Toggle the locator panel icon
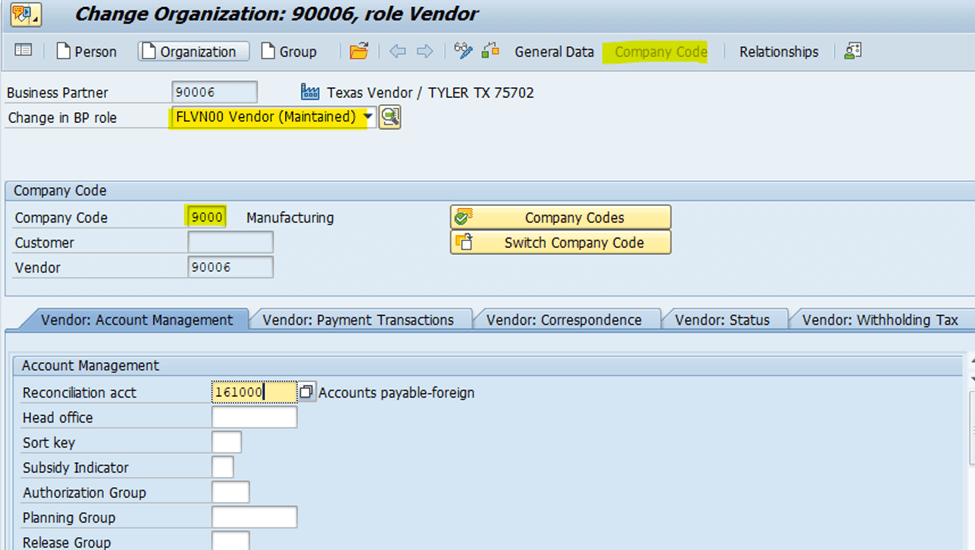This screenshot has width=975, height=550. (23, 50)
